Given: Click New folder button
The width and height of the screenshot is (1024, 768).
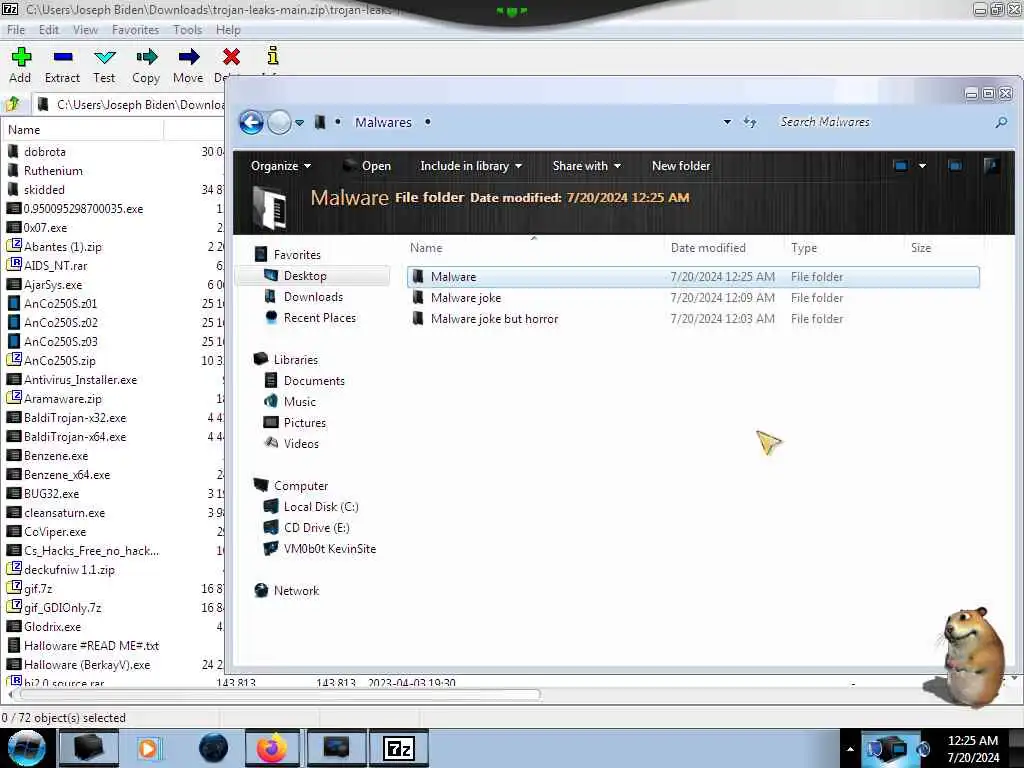Looking at the screenshot, I should [681, 166].
